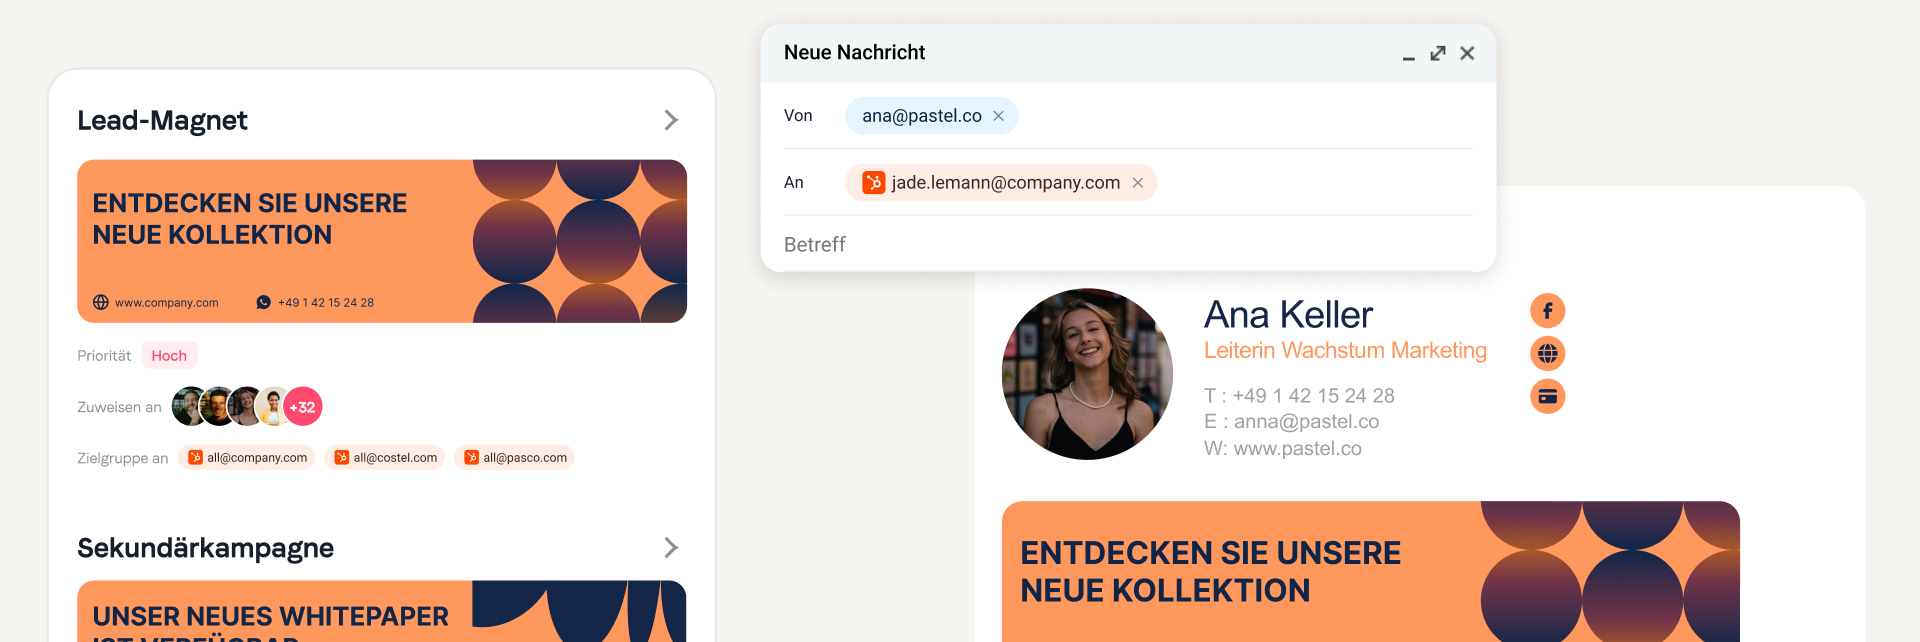Click the Sekundärkampagne heading

tap(205, 548)
